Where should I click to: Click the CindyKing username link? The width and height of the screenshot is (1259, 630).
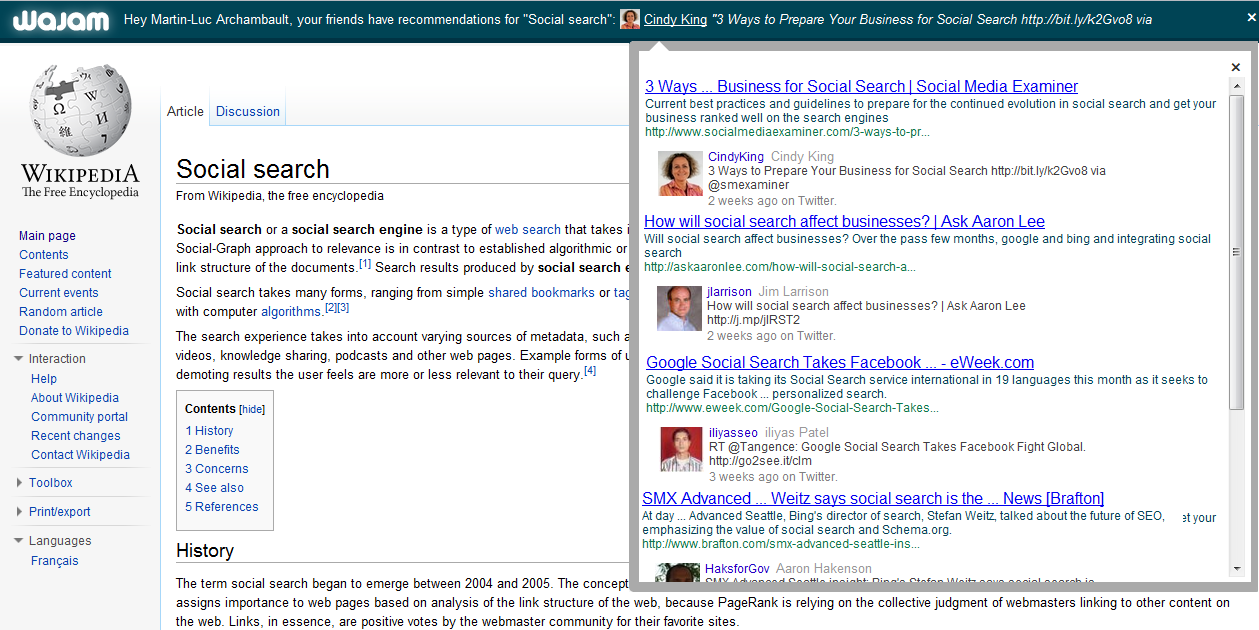click(x=736, y=157)
